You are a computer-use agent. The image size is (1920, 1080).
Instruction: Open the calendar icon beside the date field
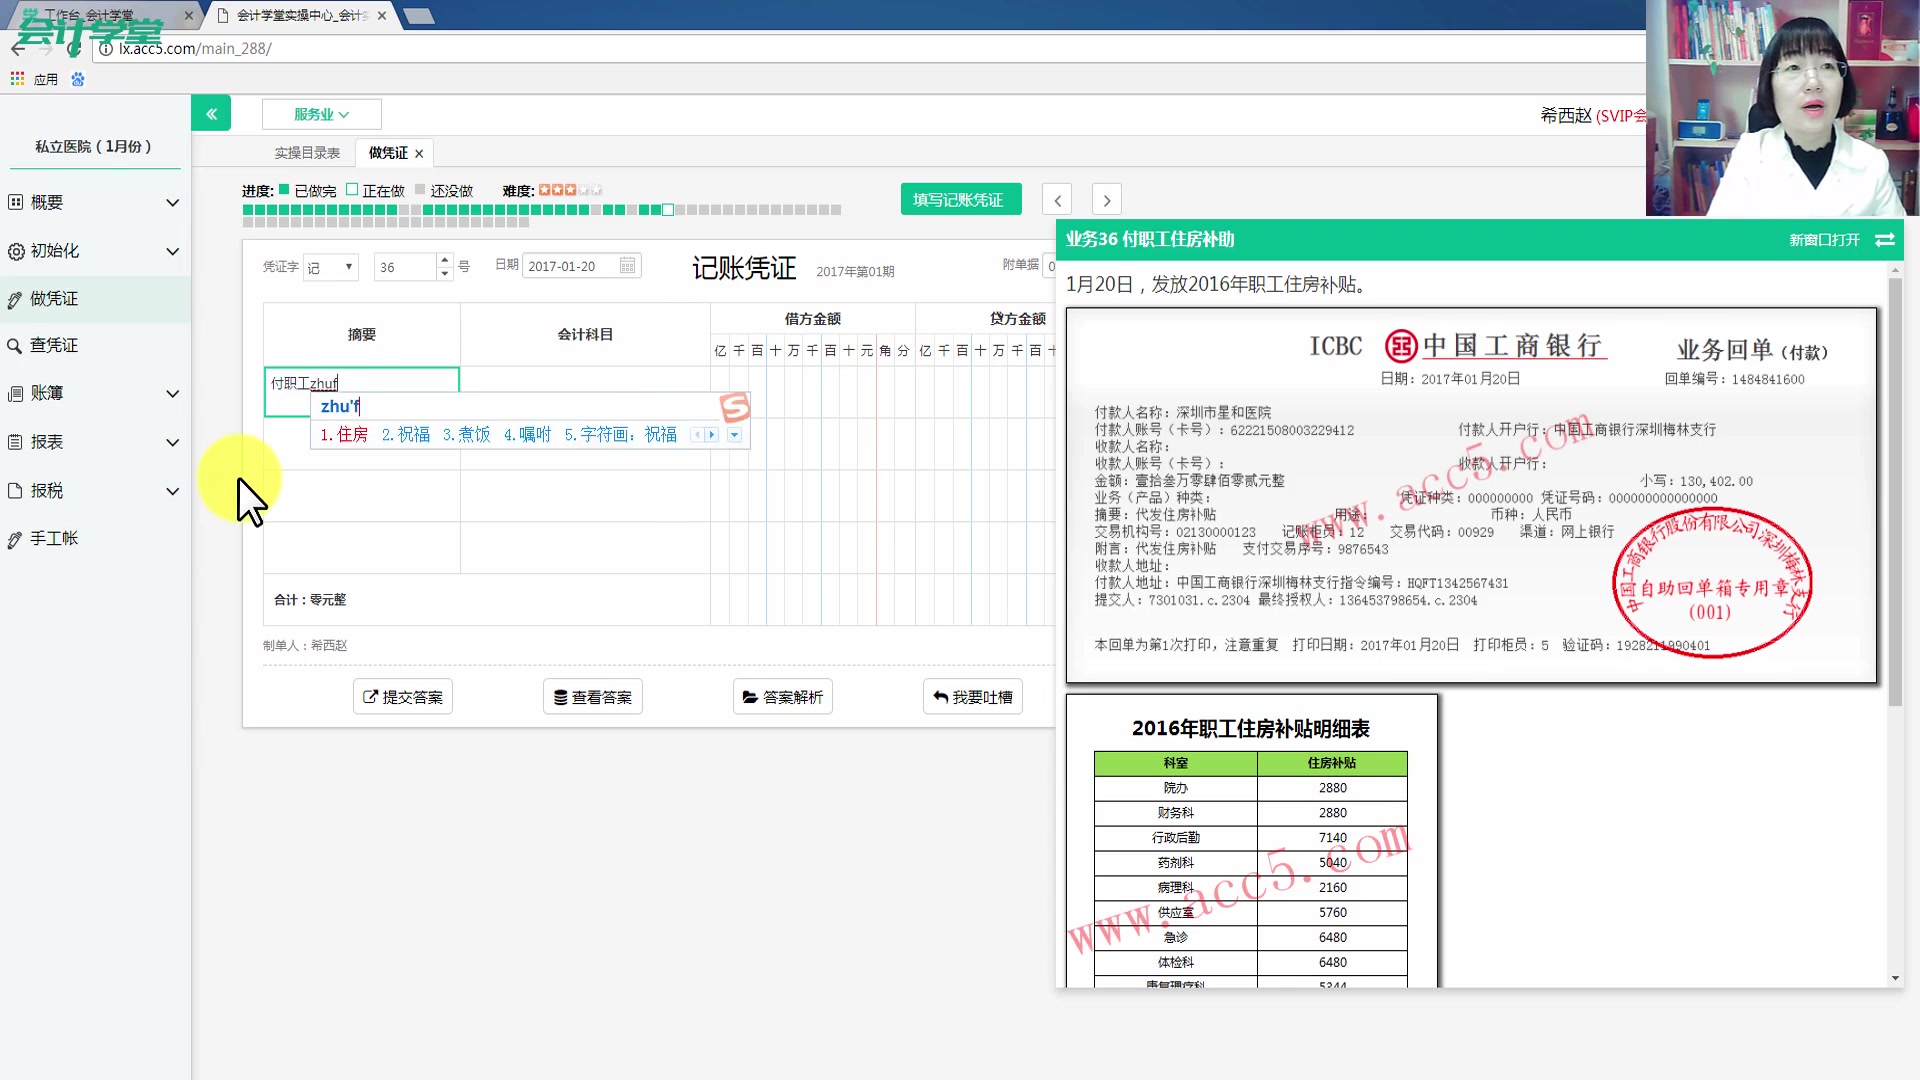pos(627,265)
